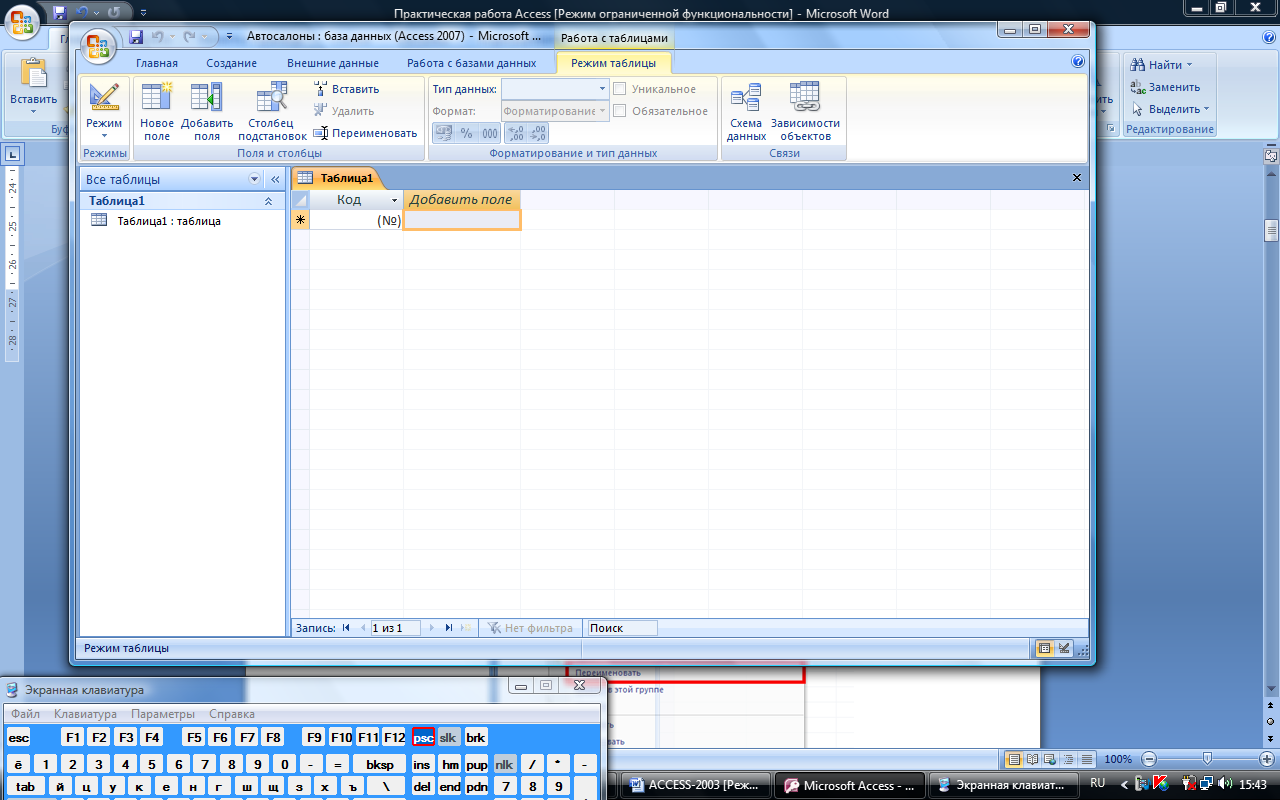The height and width of the screenshot is (800, 1280).
Task: Click Найти in Word ribbon
Action: pos(1161,65)
